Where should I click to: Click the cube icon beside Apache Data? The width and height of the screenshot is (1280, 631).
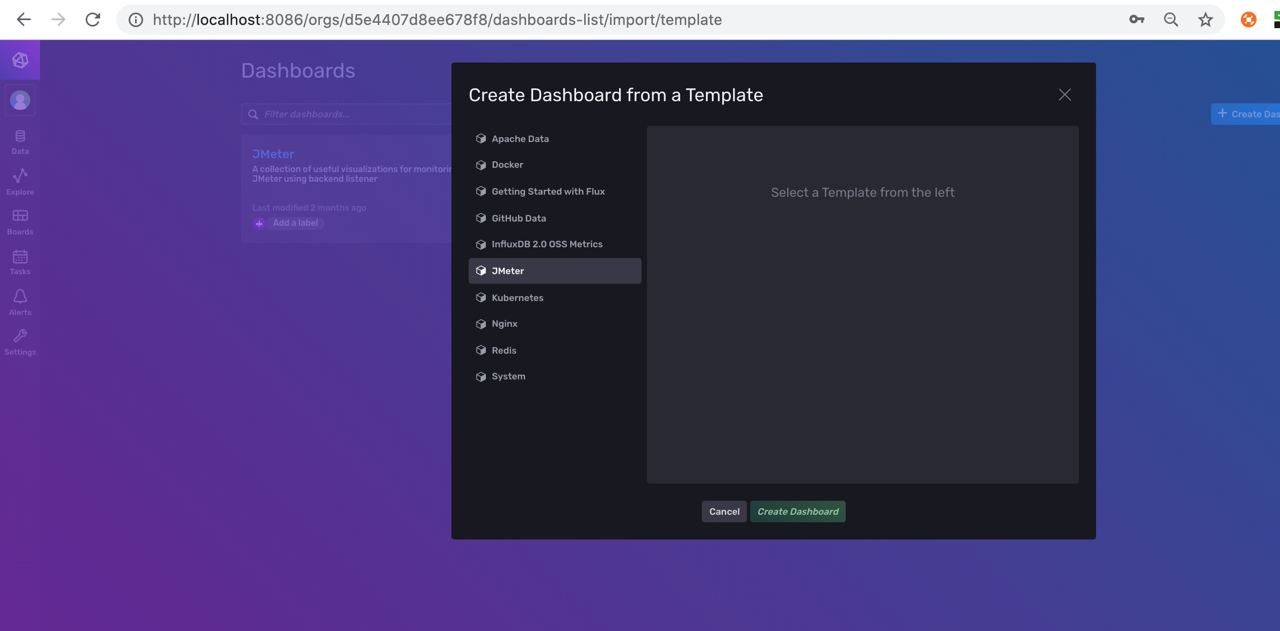point(481,139)
